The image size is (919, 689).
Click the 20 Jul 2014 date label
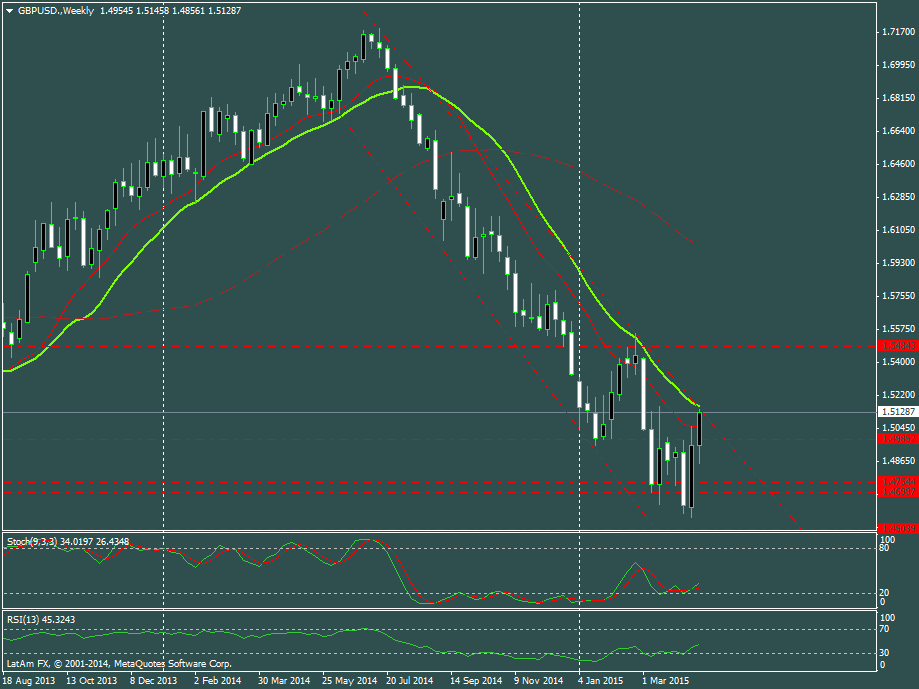(x=410, y=680)
